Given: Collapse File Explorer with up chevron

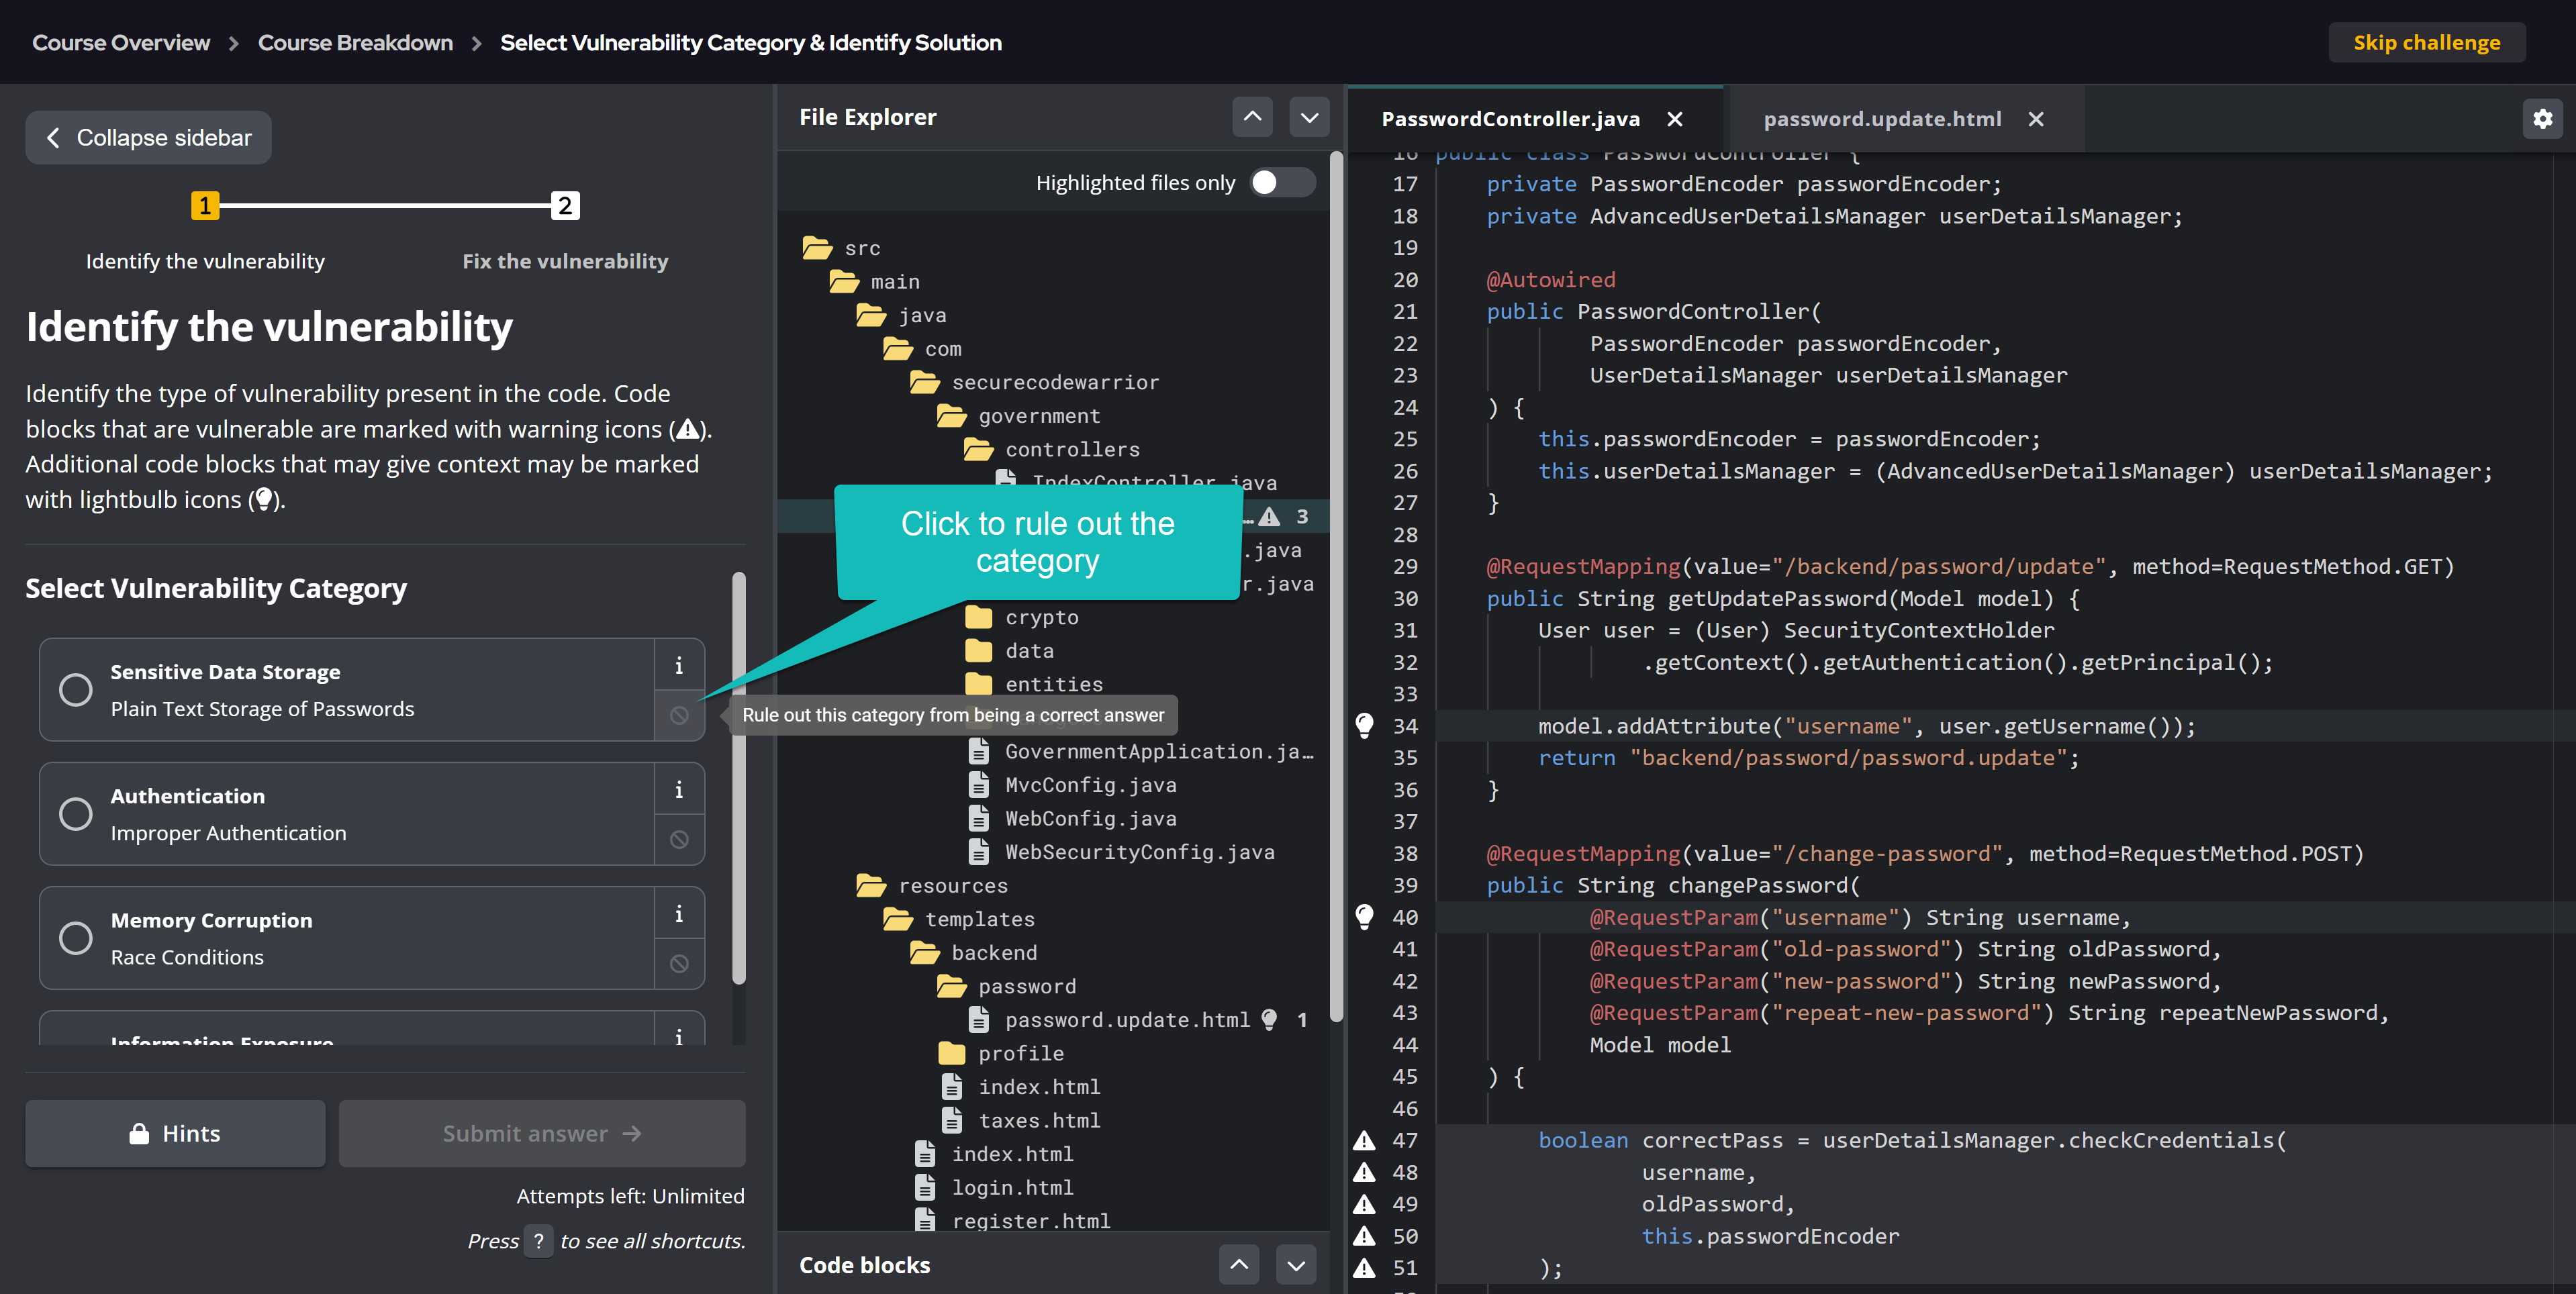Looking at the screenshot, I should pos(1252,117).
